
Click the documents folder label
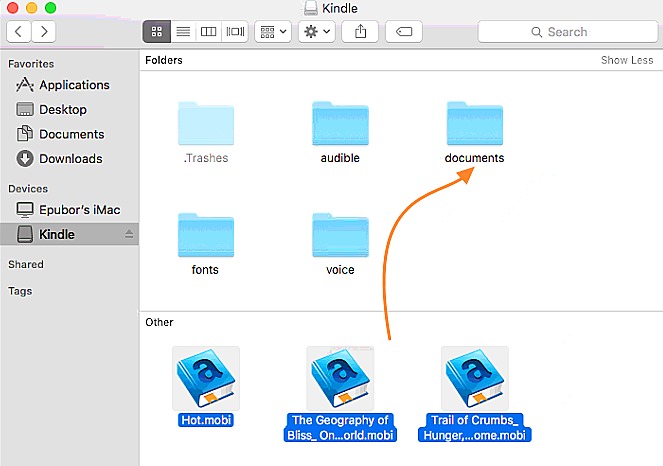pos(474,158)
